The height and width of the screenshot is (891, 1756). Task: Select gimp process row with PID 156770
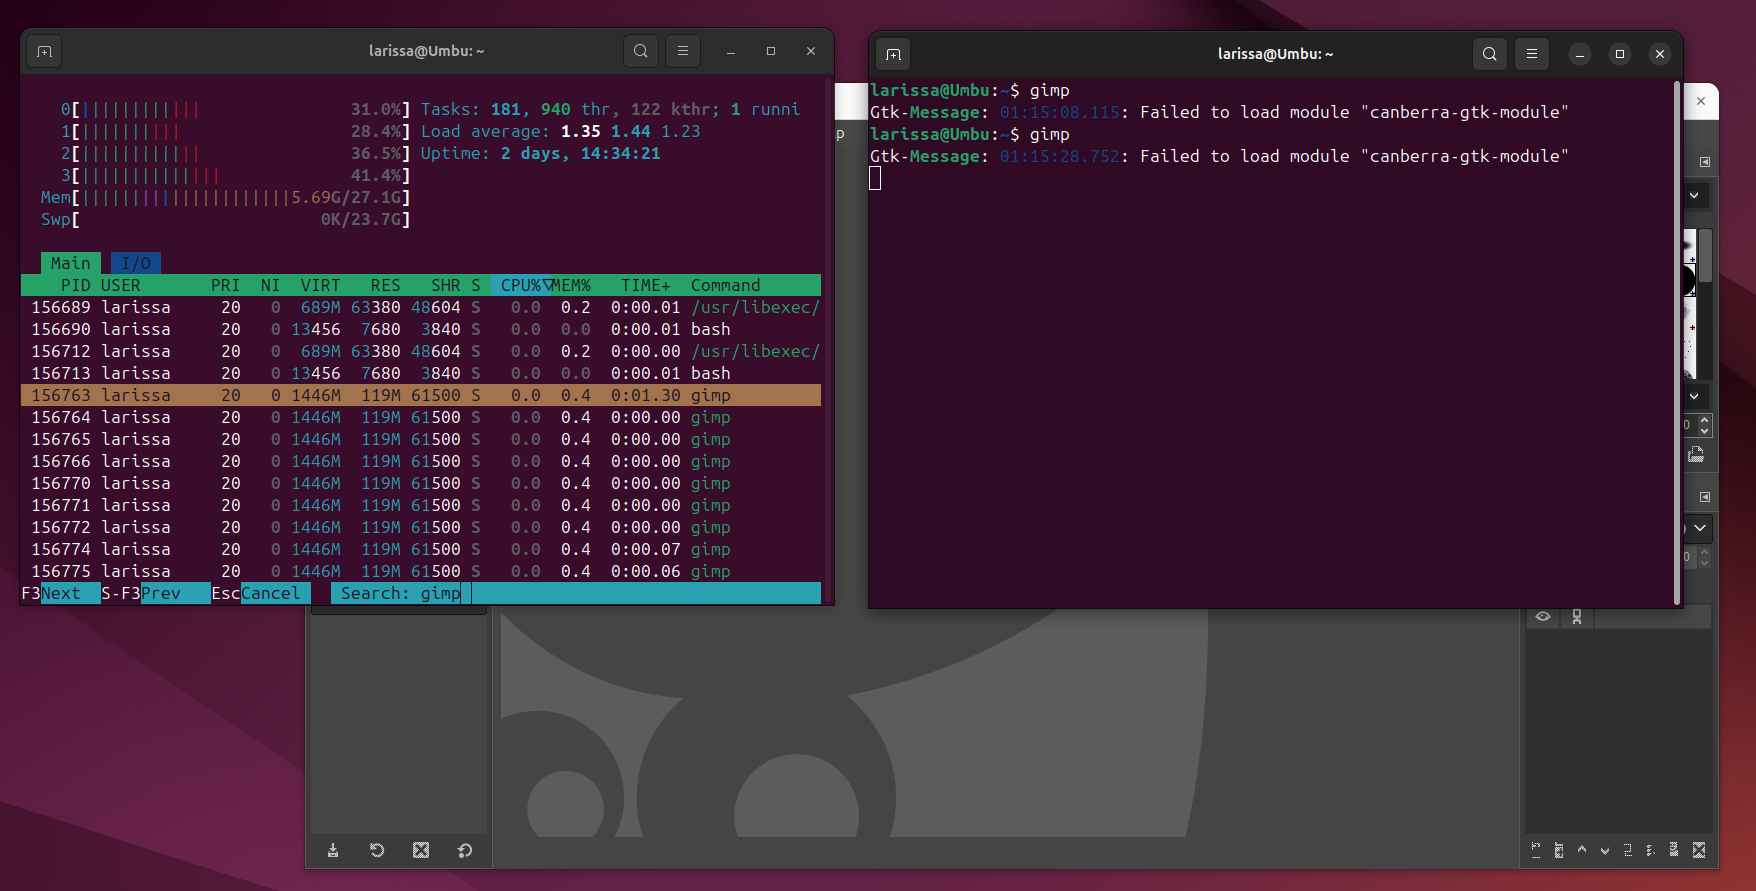[x=421, y=483]
